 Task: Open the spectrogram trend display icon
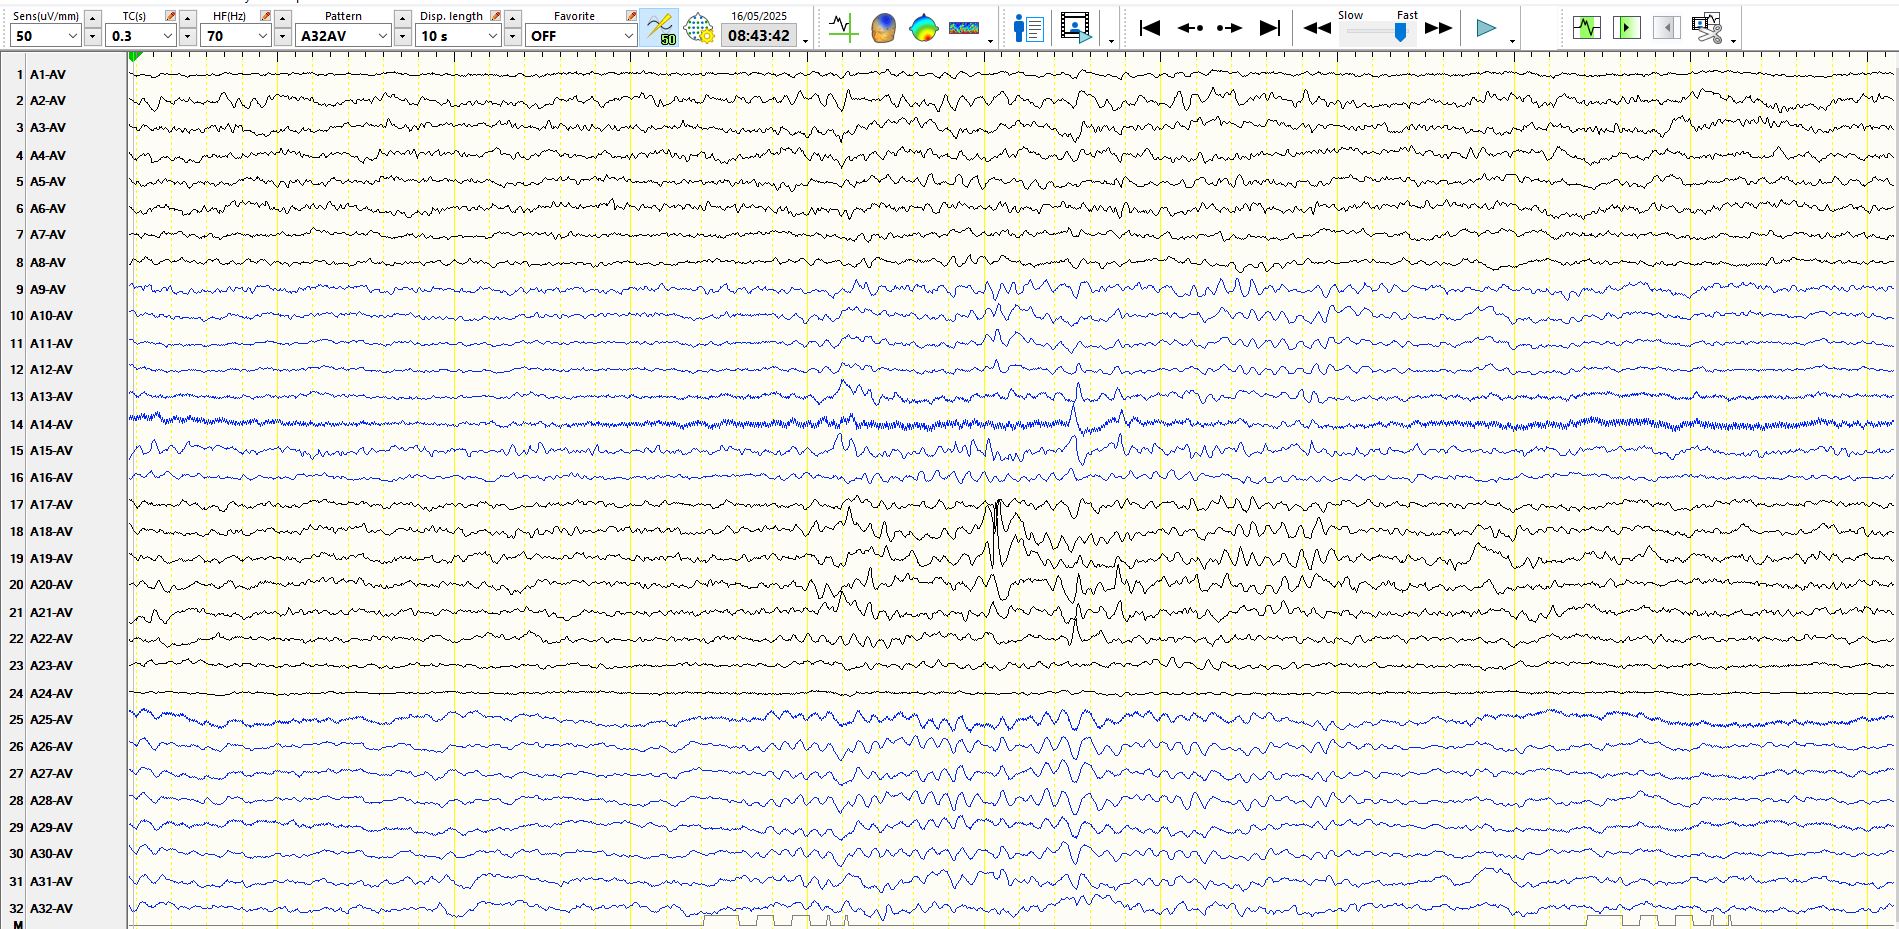[x=964, y=28]
